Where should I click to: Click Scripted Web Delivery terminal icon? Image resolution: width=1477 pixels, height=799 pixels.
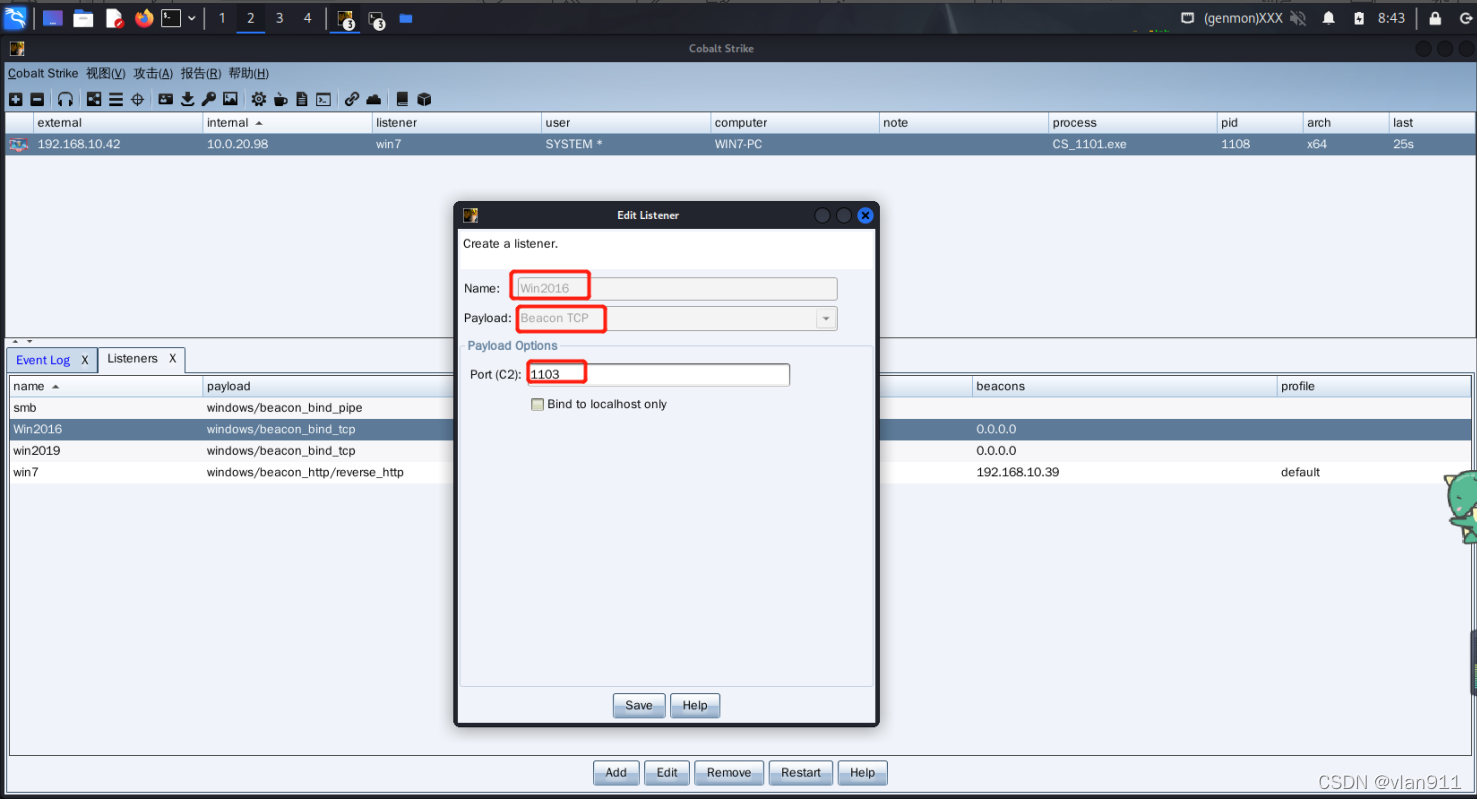tap(323, 99)
